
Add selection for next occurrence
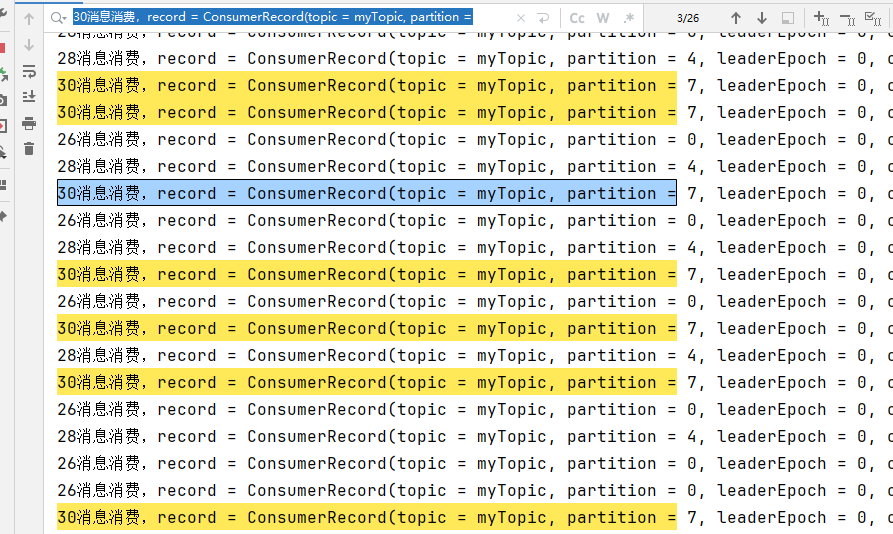[x=821, y=18]
